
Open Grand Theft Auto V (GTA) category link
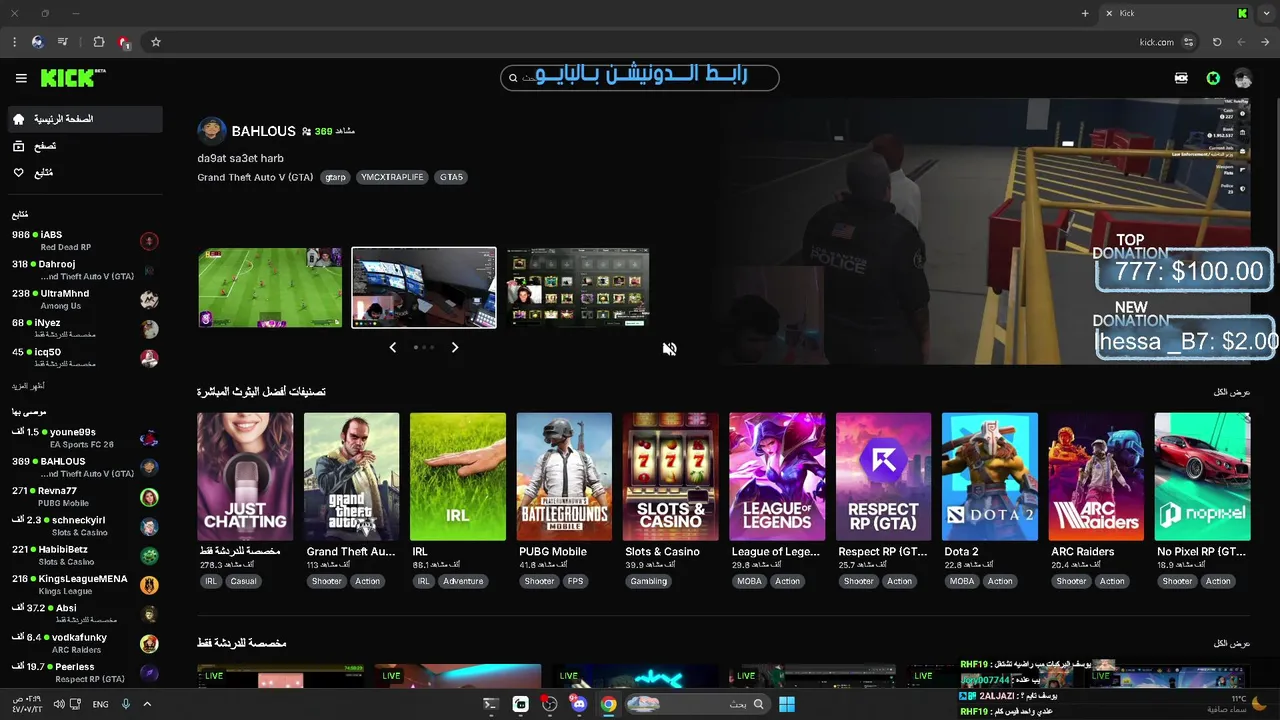255,177
